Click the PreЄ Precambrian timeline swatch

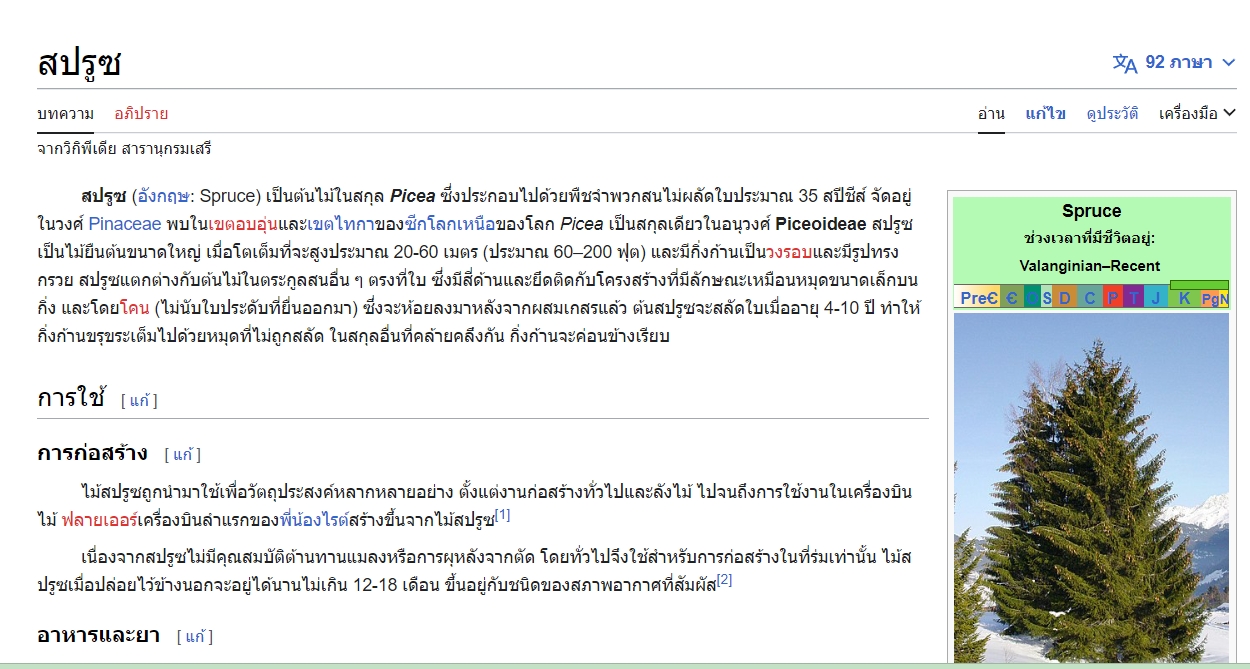tap(977, 298)
